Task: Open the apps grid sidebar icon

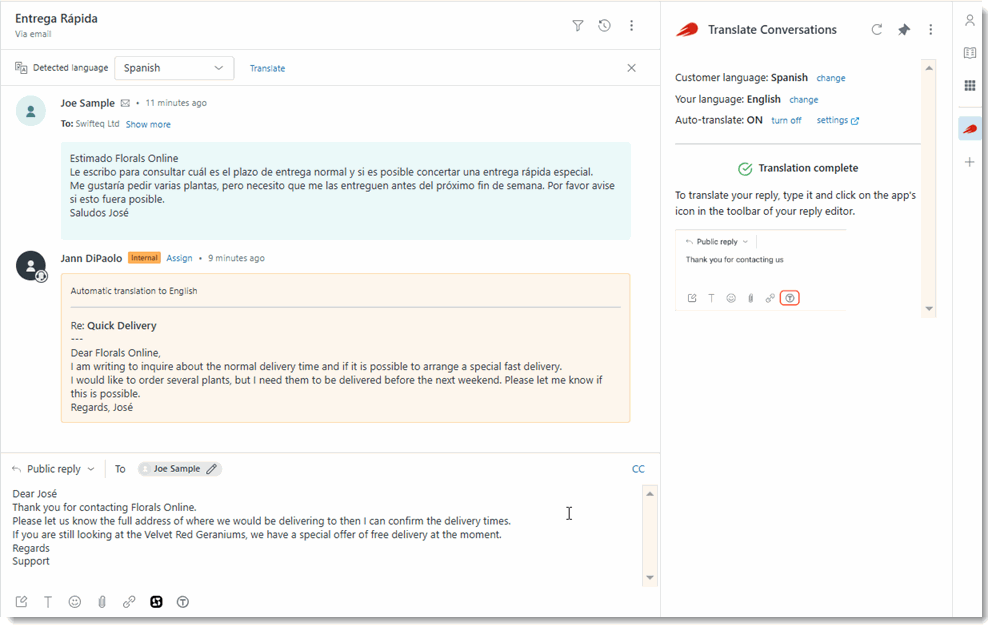Action: 970,86
